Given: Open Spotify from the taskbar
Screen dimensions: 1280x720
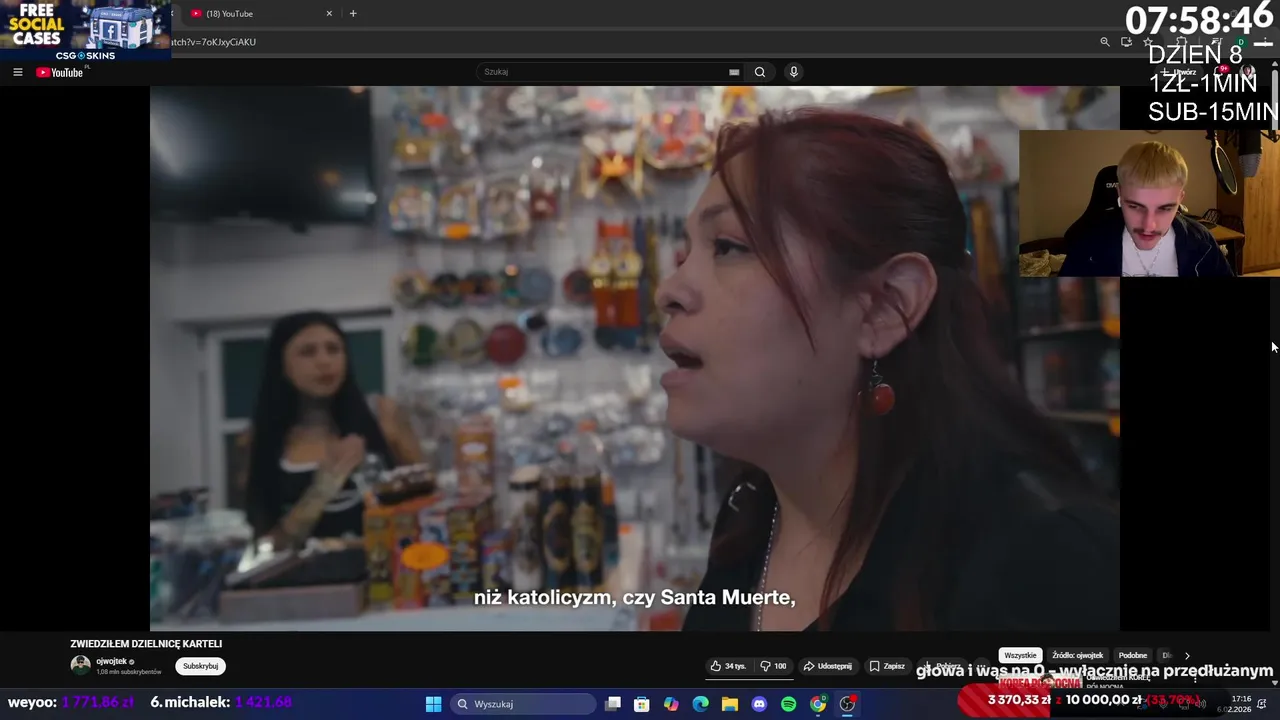Looking at the screenshot, I should point(788,704).
